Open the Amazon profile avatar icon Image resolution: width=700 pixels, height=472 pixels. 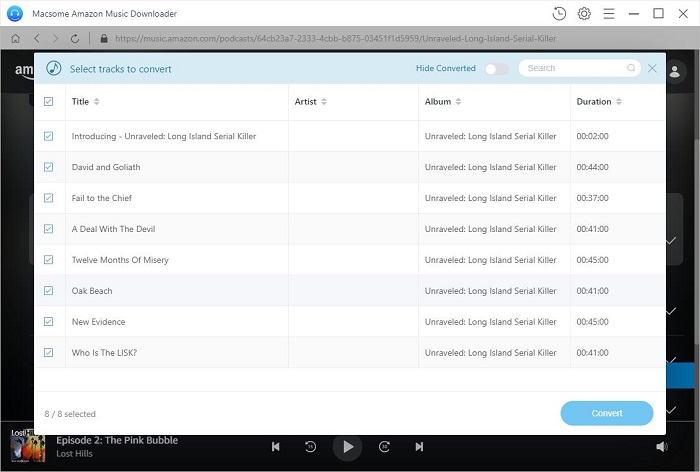[x=675, y=71]
